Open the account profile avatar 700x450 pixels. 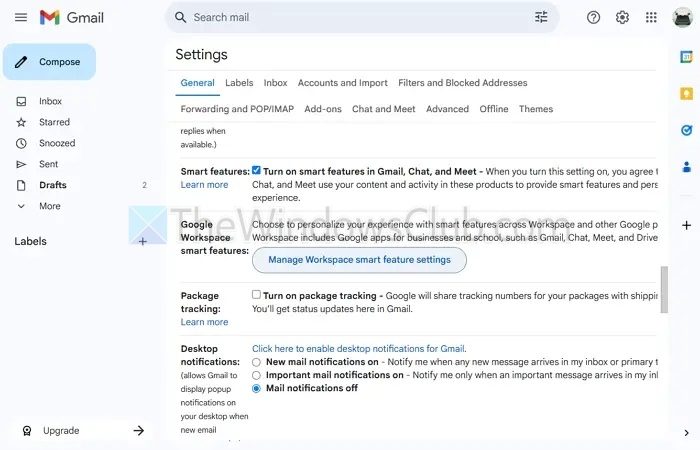683,17
